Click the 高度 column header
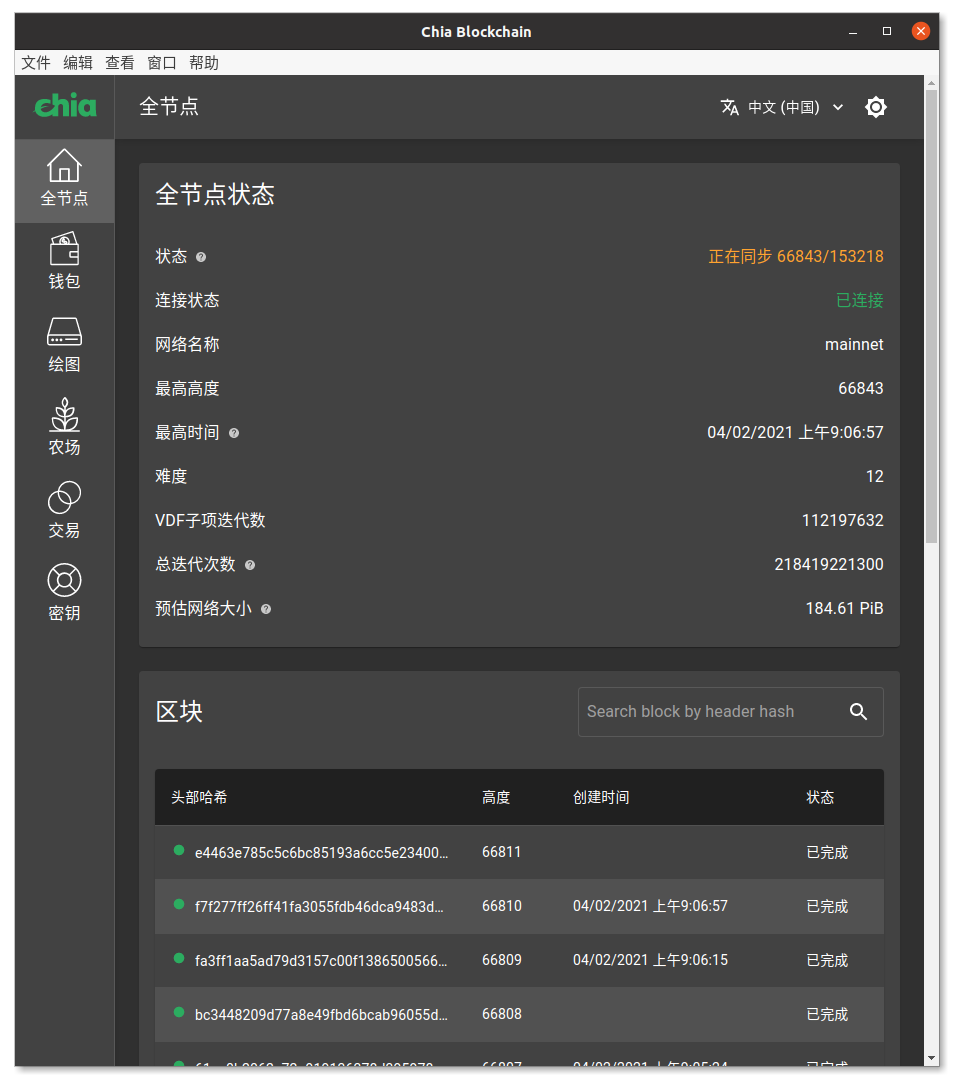 point(496,797)
